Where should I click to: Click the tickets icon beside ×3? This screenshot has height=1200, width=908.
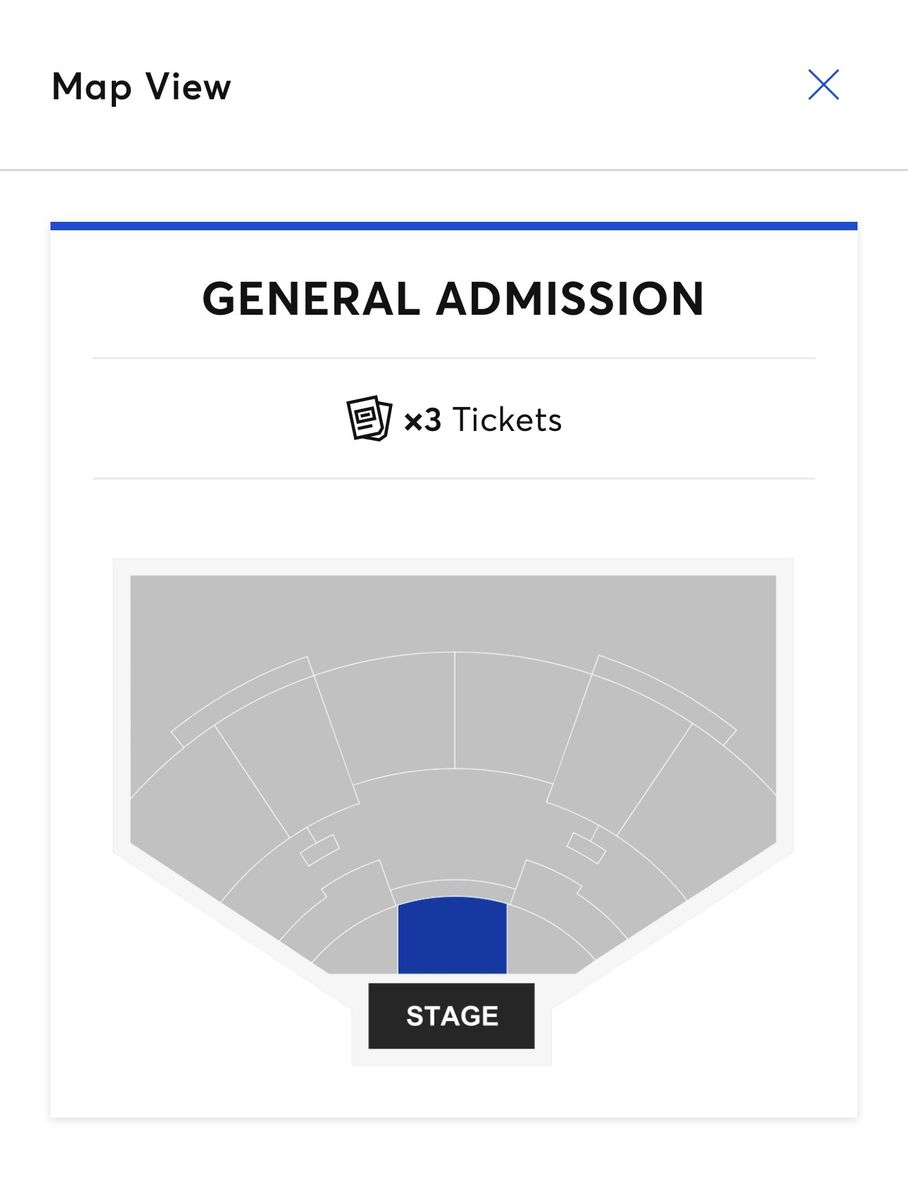[x=369, y=419]
